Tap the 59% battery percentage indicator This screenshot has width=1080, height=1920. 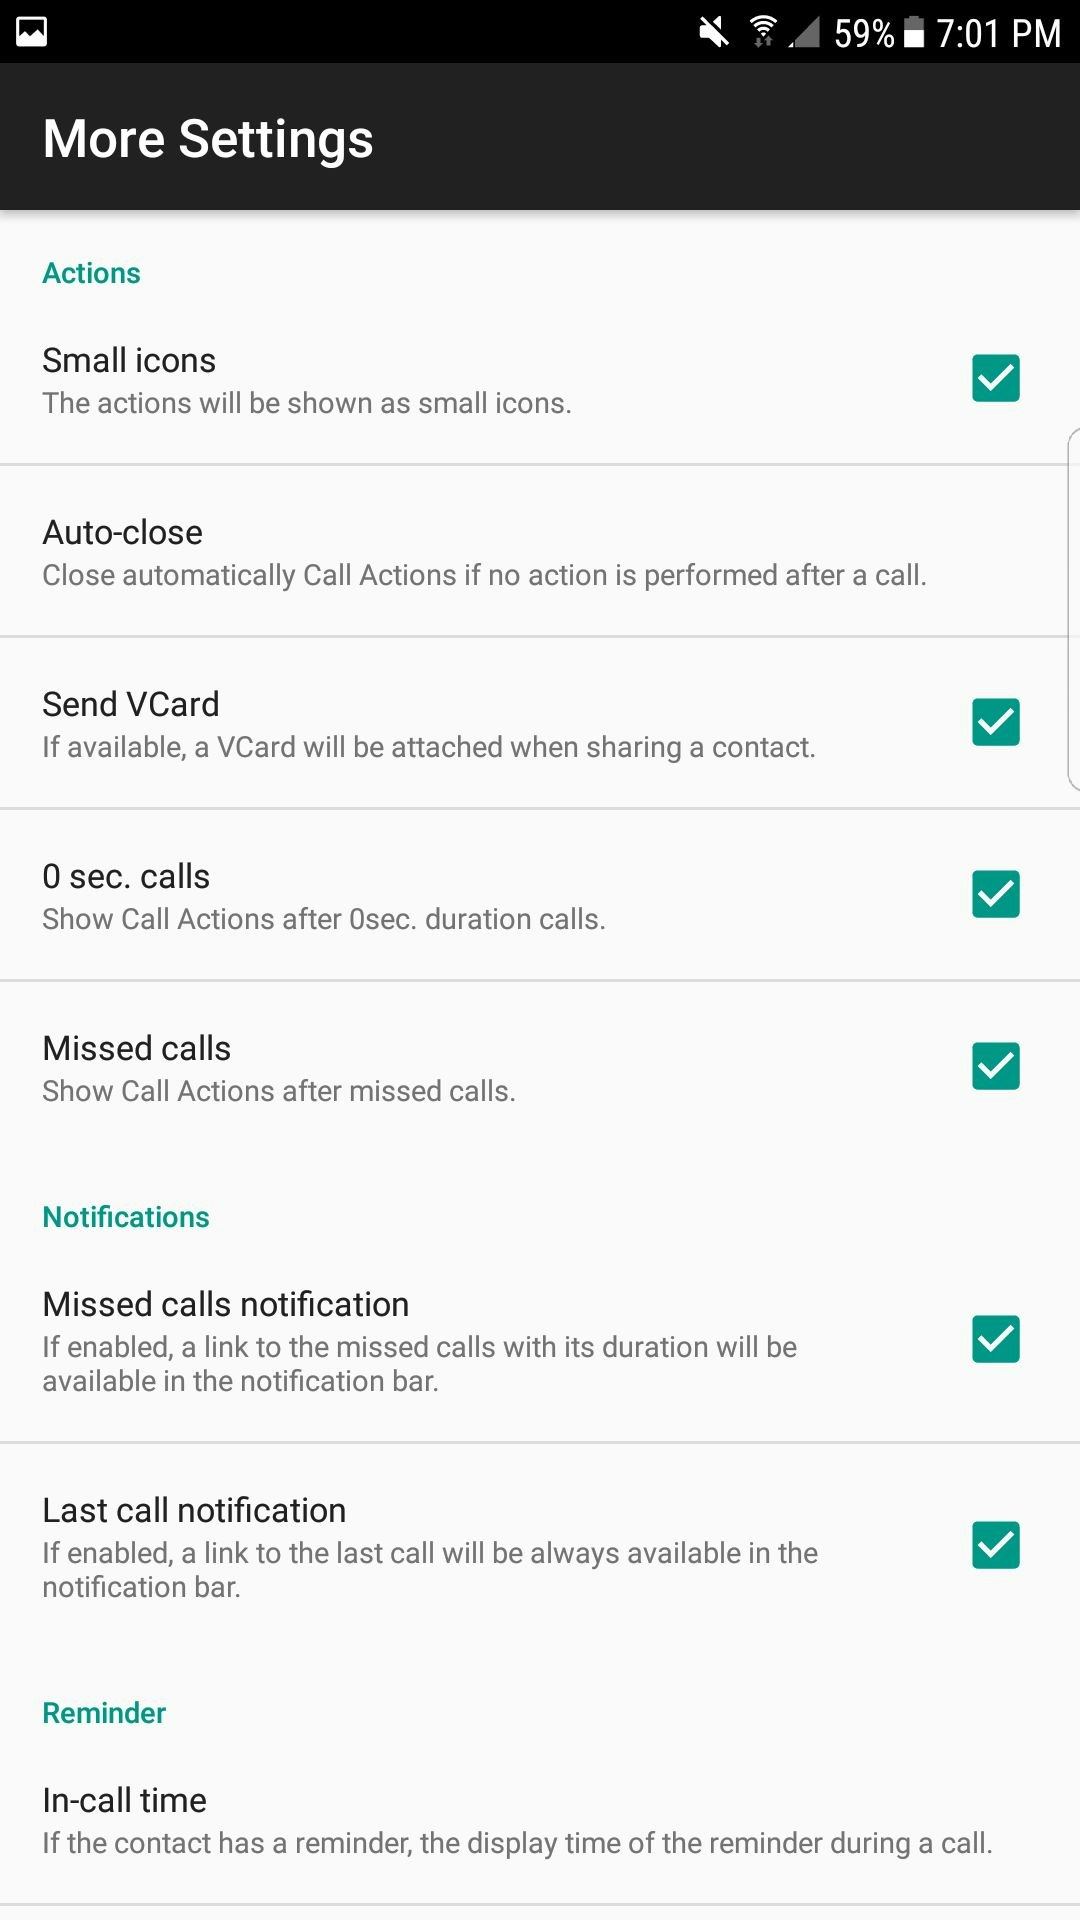click(866, 31)
